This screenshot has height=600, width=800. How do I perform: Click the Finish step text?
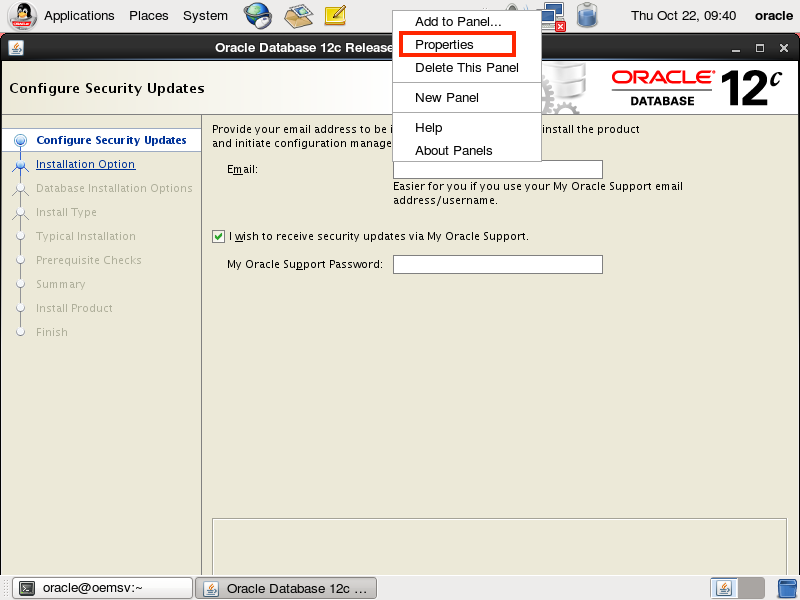coord(52,332)
